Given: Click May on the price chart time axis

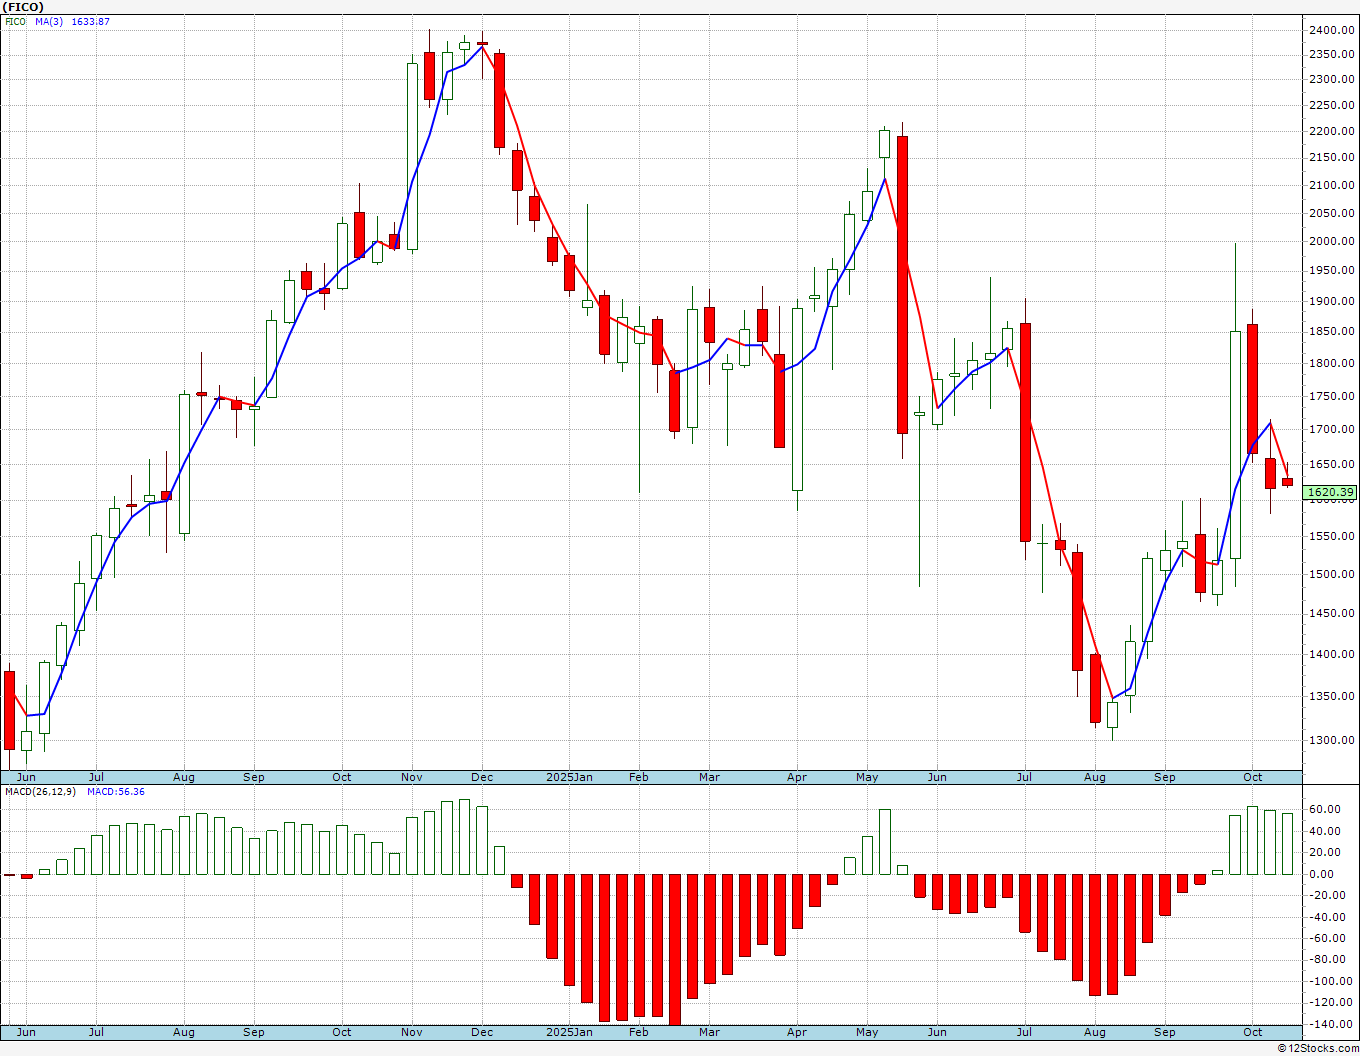Looking at the screenshot, I should [867, 777].
